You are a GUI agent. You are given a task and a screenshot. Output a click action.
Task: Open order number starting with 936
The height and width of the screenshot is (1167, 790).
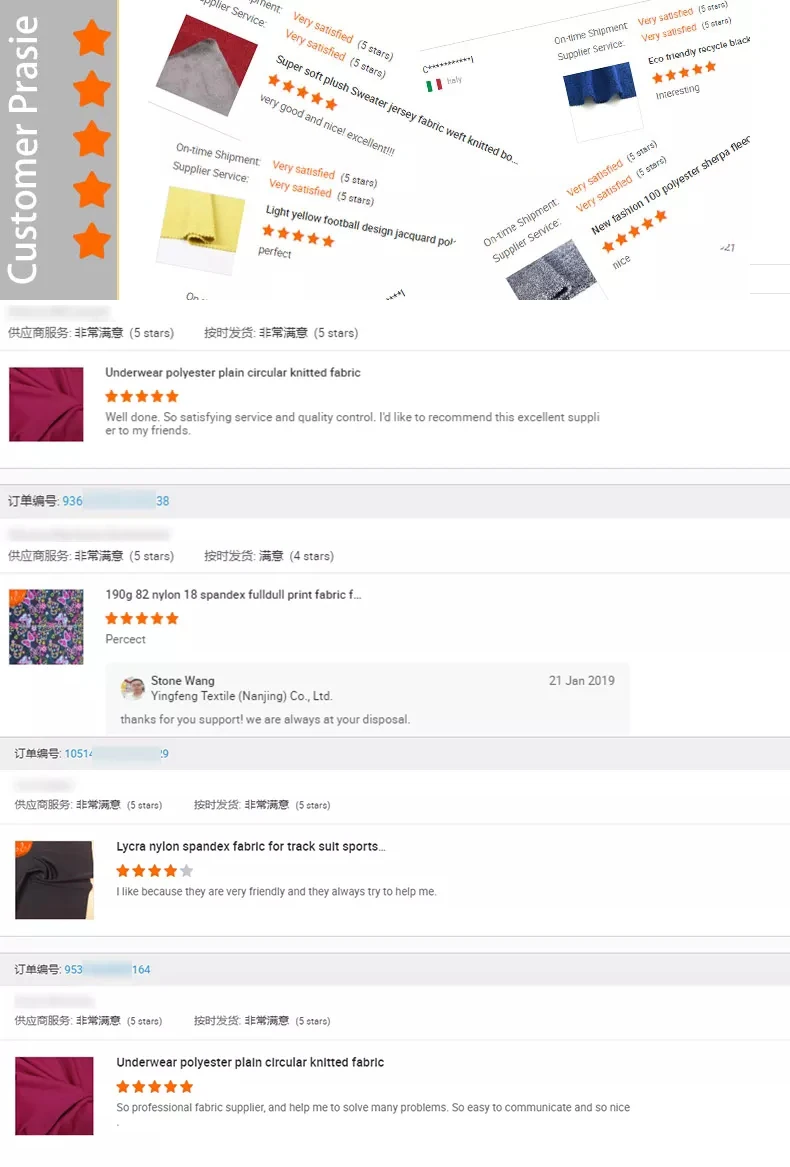(x=115, y=501)
